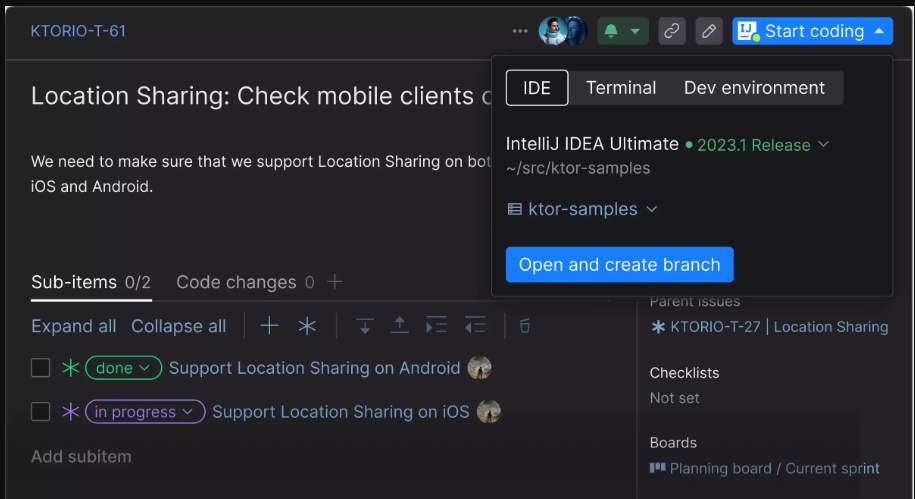The height and width of the screenshot is (499, 915).
Task: Switch to the Terminal tab
Action: [x=621, y=88]
